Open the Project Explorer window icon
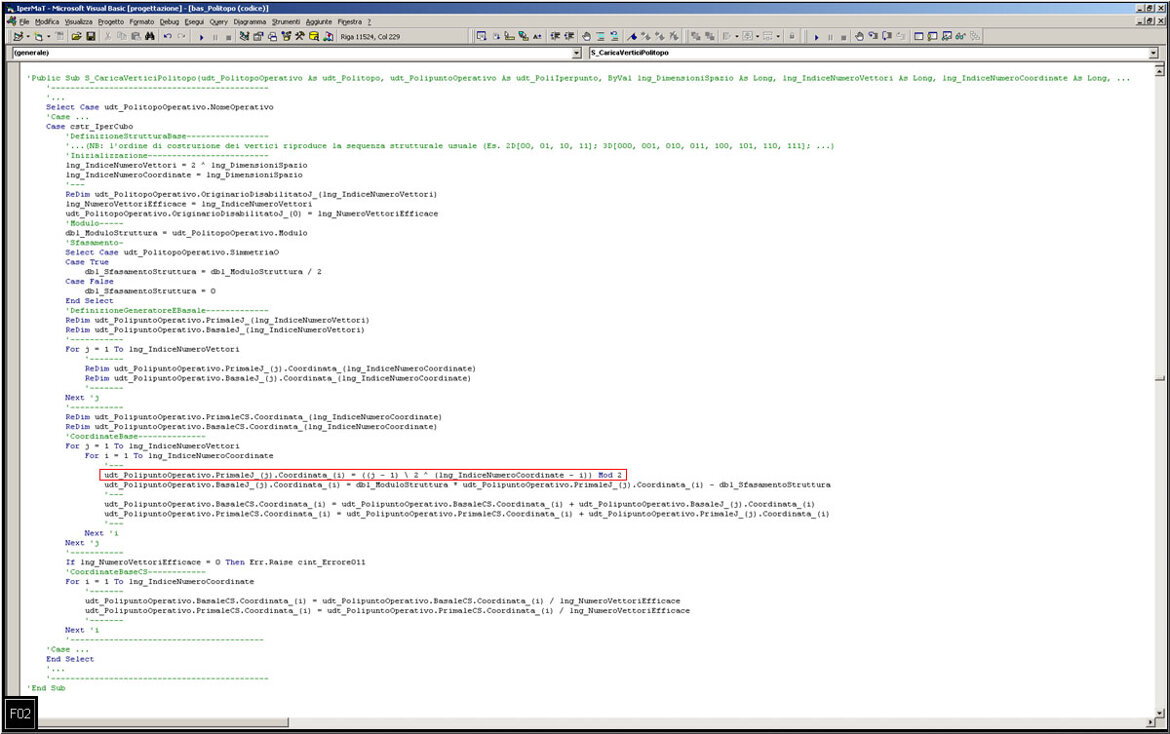Image resolution: width=1170 pixels, height=734 pixels. [245, 36]
